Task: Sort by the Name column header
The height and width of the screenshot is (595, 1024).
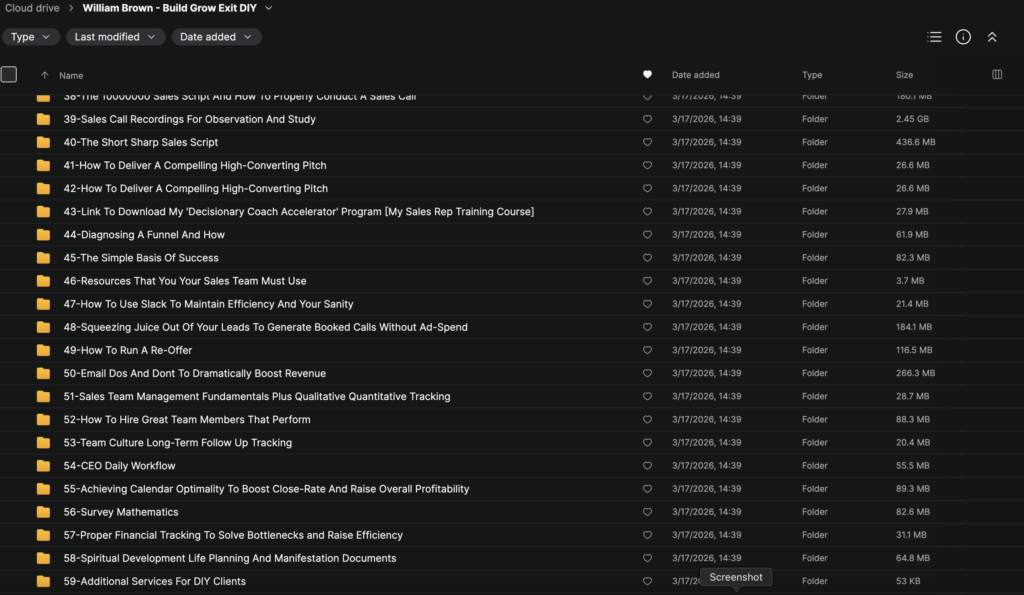Action: coord(71,75)
